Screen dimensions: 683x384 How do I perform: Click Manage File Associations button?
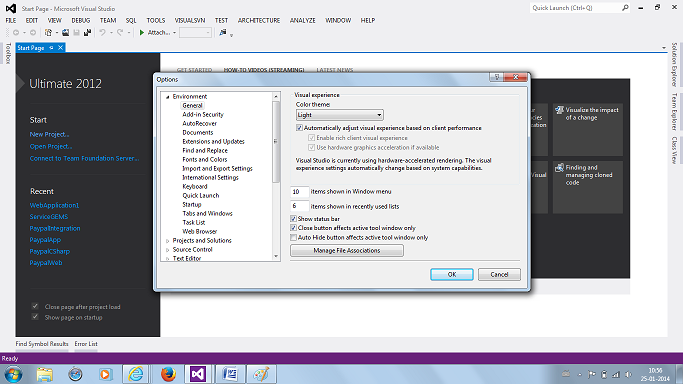click(347, 250)
